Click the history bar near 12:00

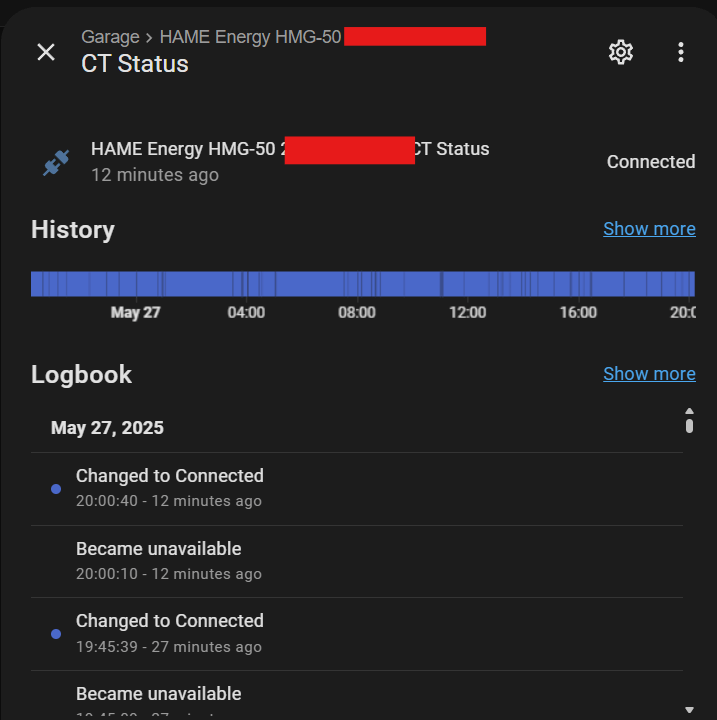click(x=468, y=284)
